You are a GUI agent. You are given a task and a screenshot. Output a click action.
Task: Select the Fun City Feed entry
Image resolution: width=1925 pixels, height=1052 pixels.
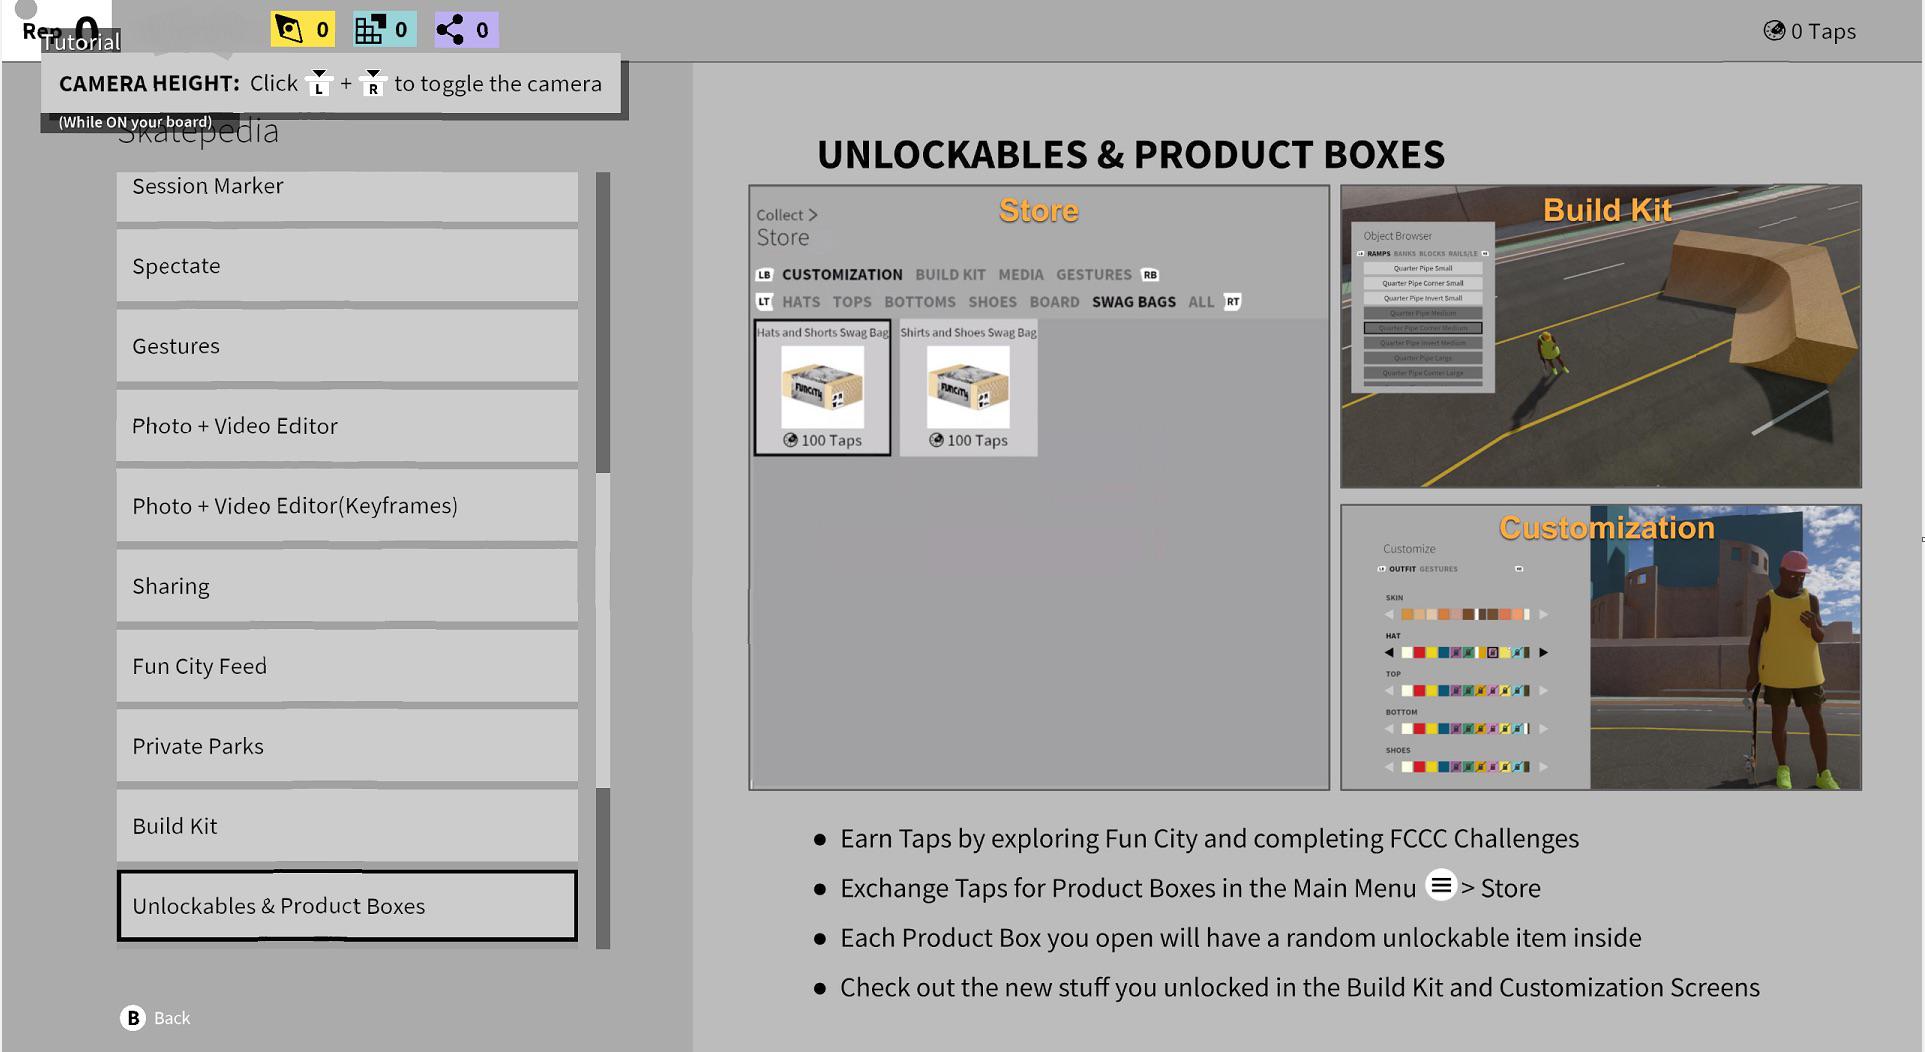tap(347, 666)
